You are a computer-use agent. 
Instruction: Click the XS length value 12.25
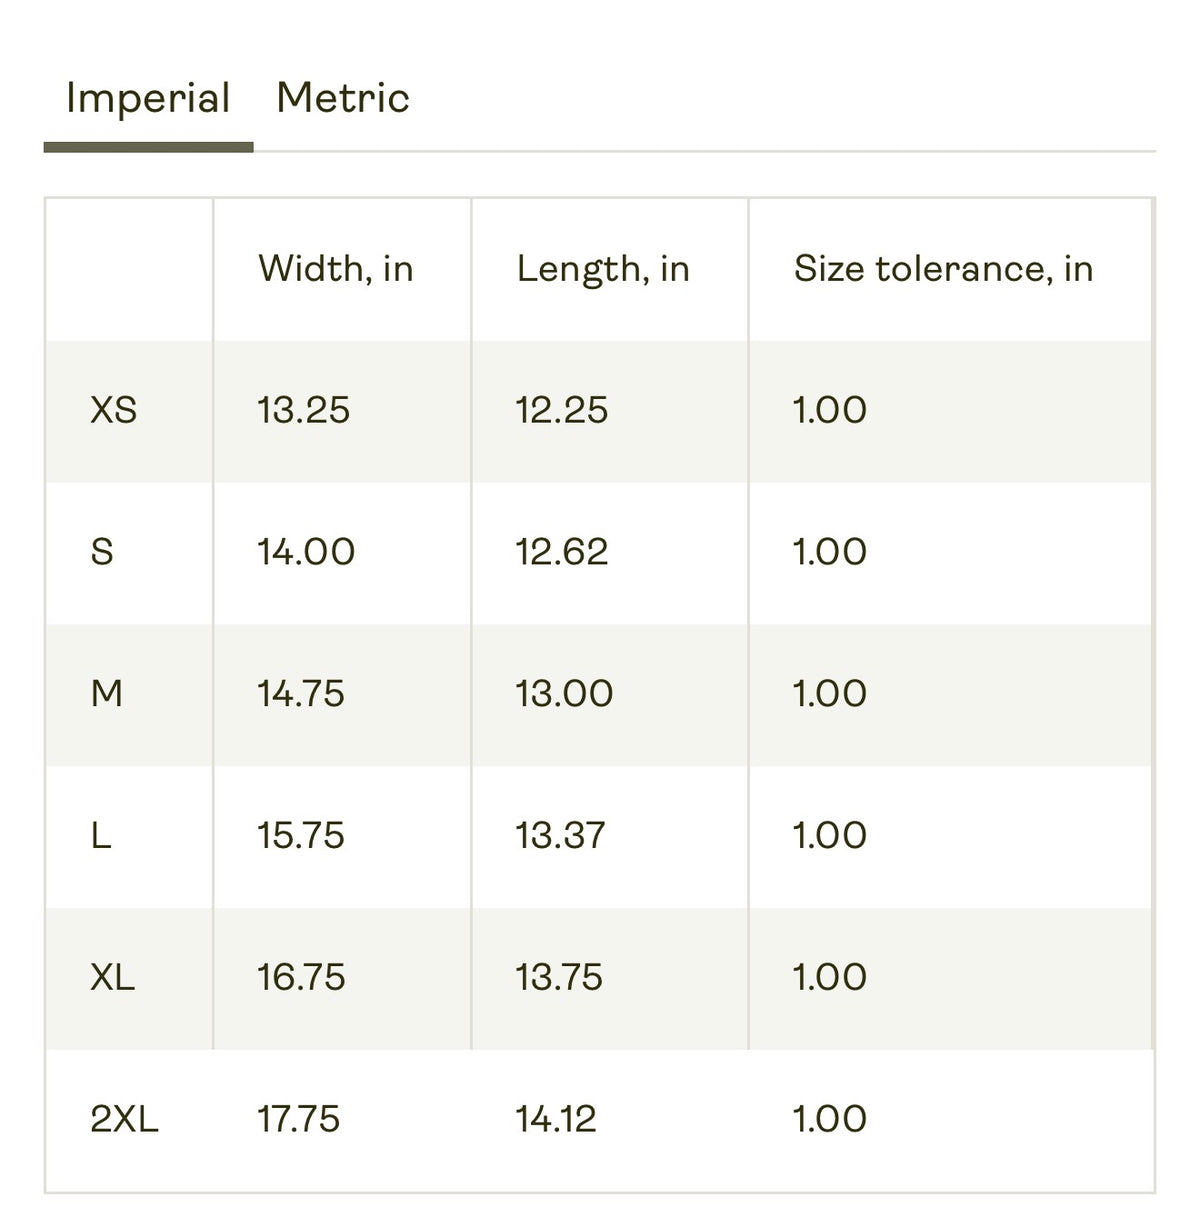561,410
